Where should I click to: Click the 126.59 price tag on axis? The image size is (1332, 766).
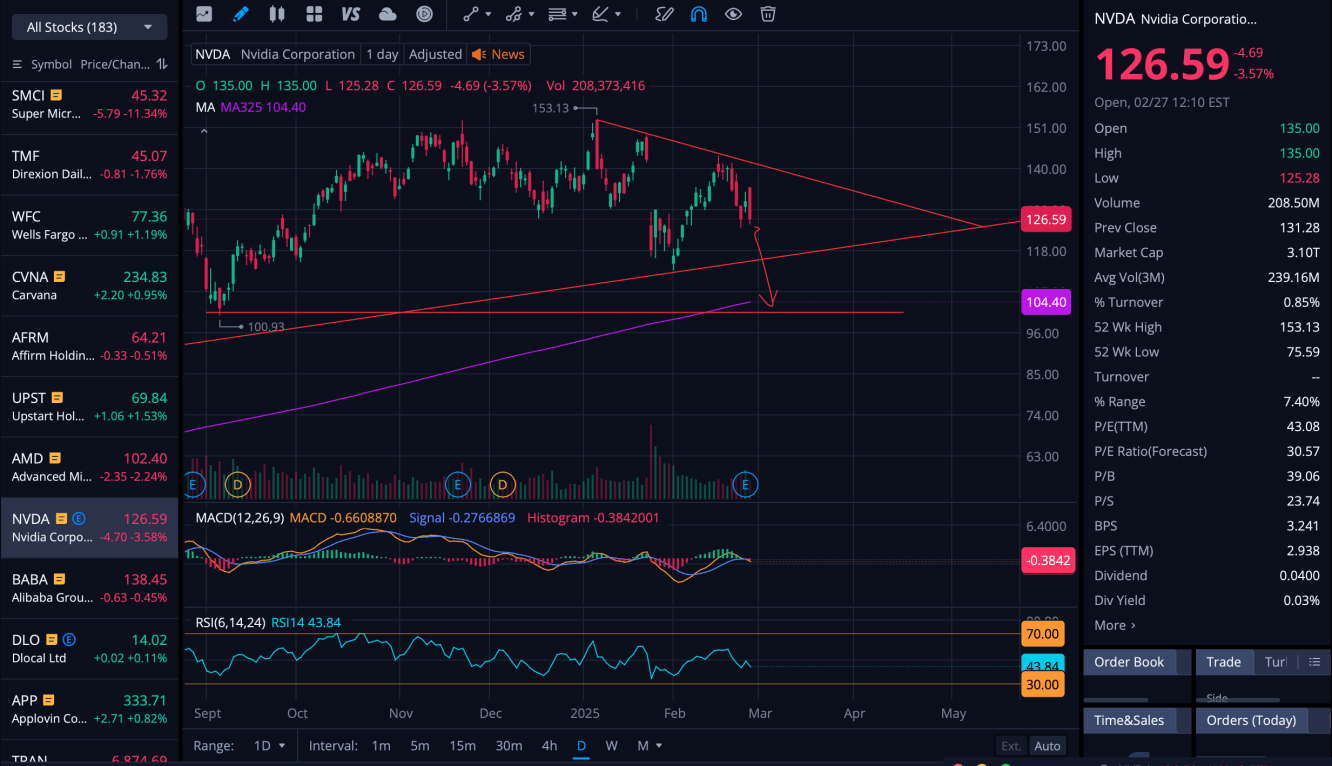pyautogui.click(x=1046, y=220)
